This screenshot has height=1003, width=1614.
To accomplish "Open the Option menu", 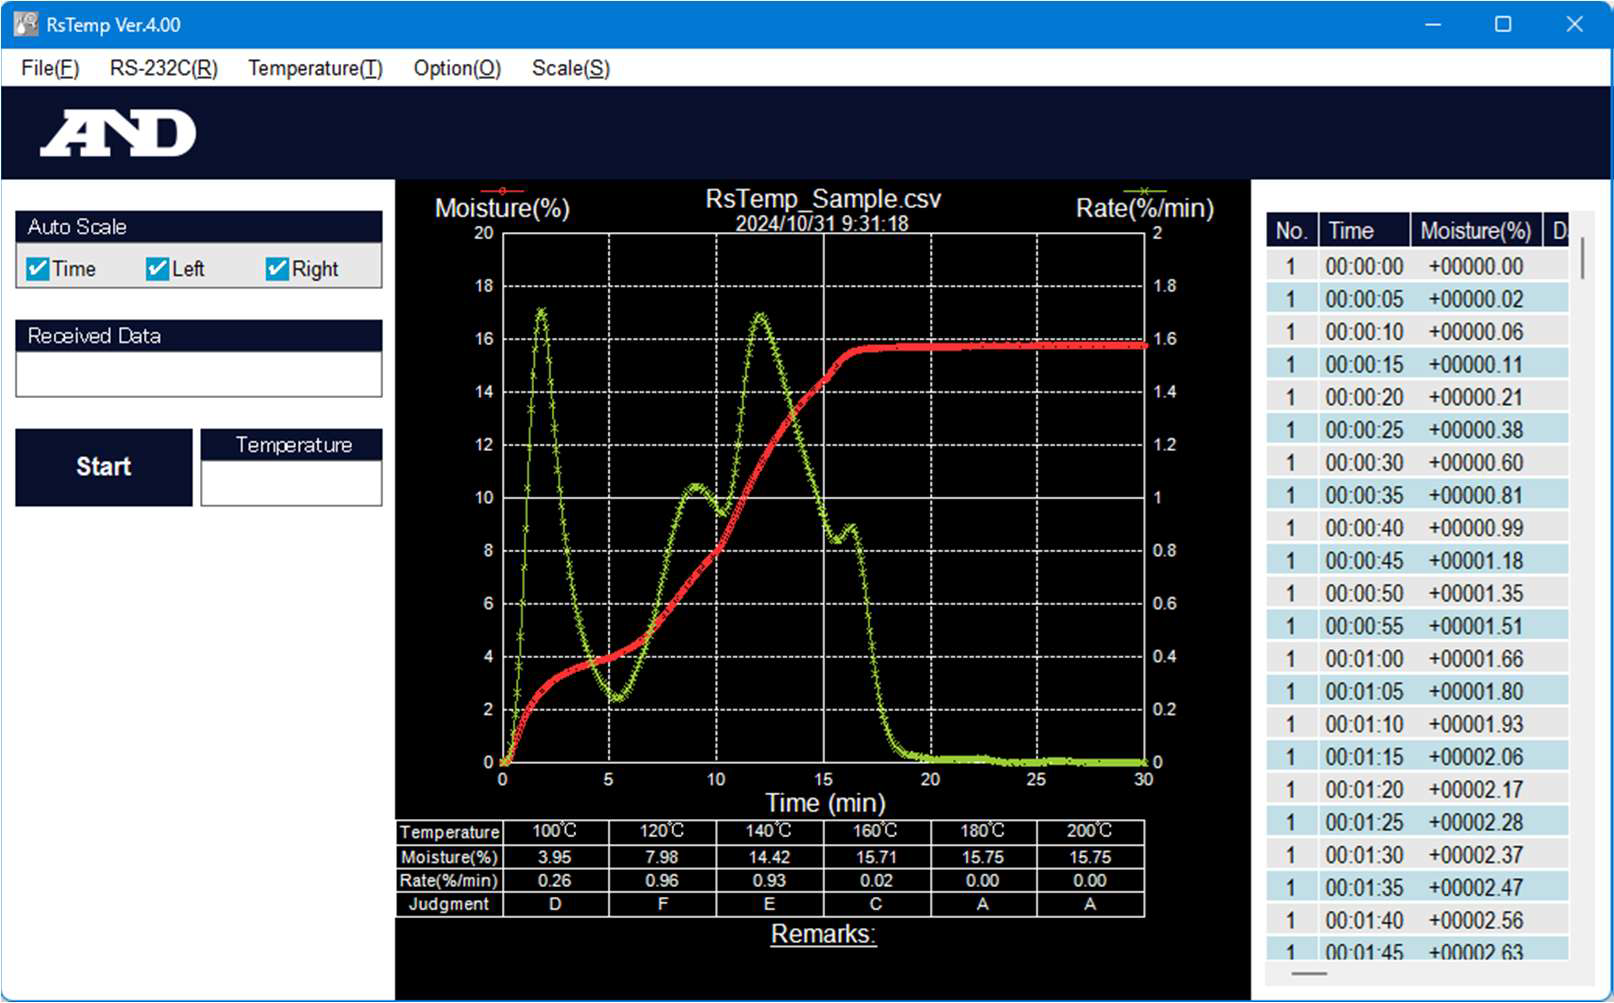I will coord(457,68).
